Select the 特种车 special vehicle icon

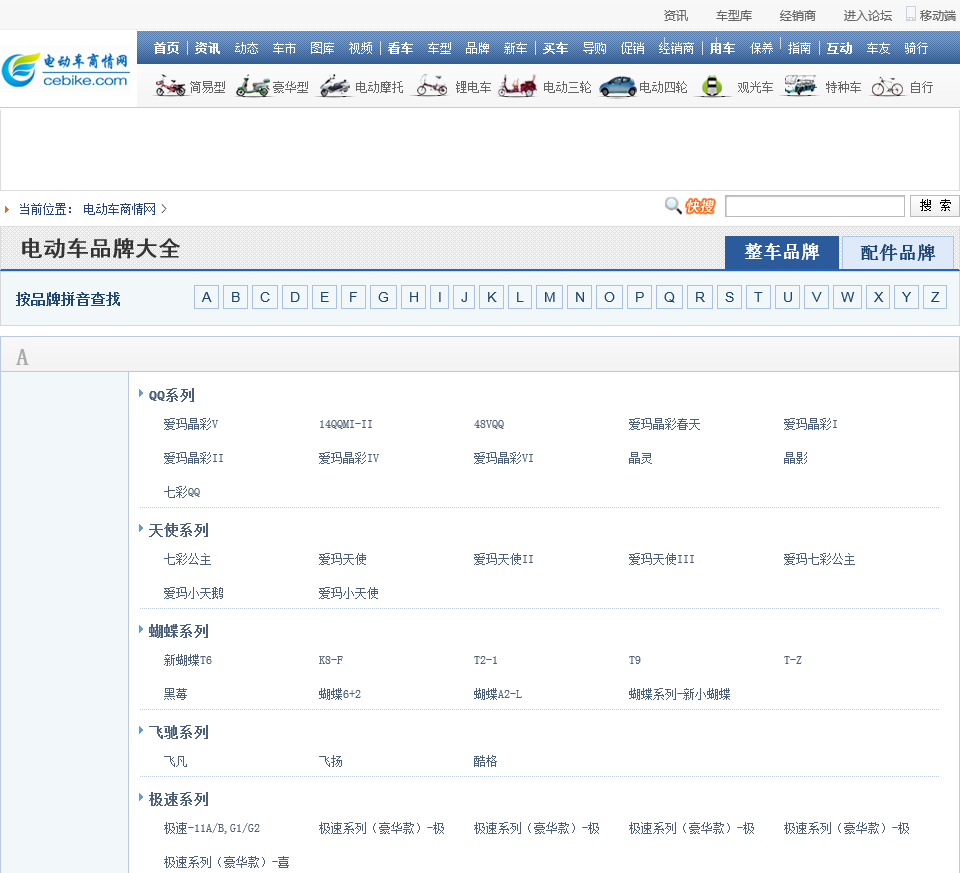click(800, 86)
